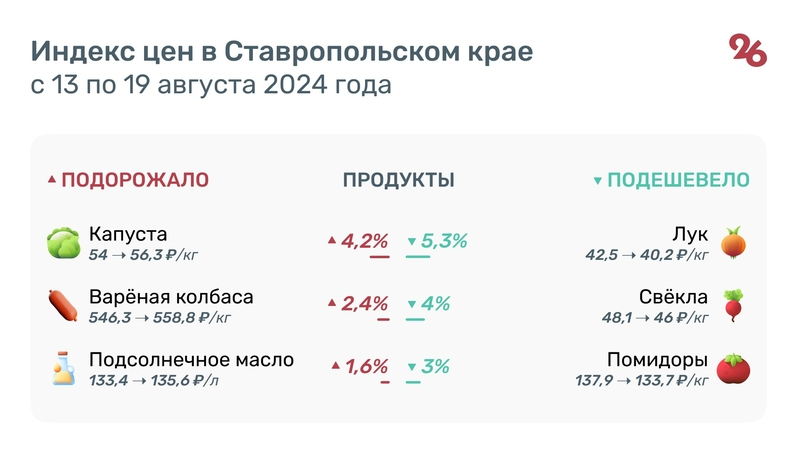Click the beet icon
Screen dimensions: 800x452
[734, 305]
